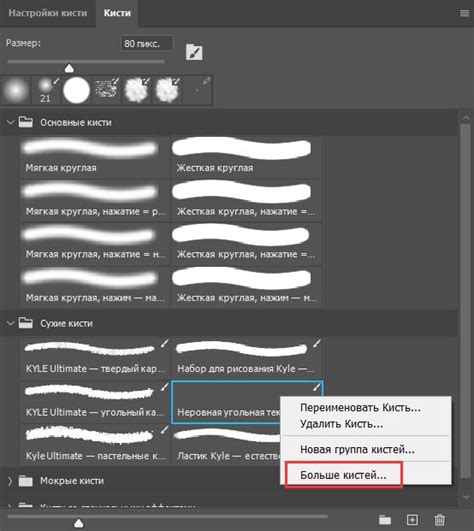Screen dimensions: 474x531
Task: Click the panel menu hamburger icon
Action: tap(465, 13)
